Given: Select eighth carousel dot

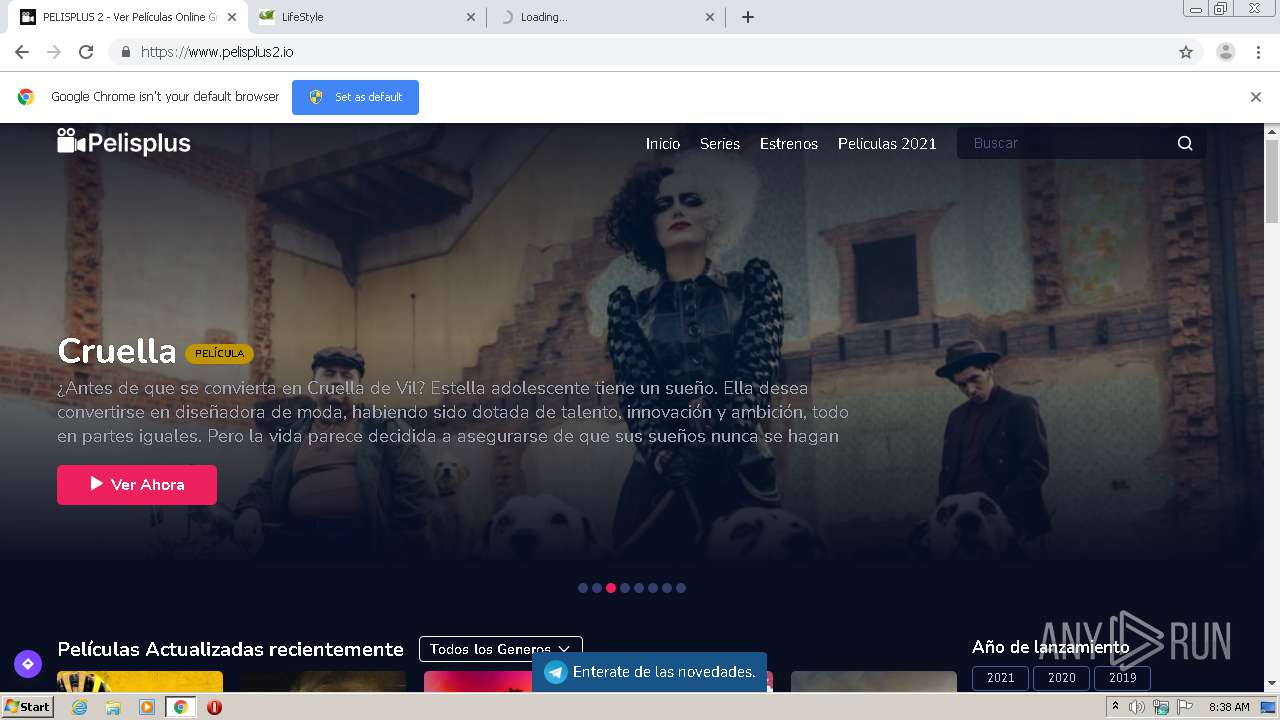Looking at the screenshot, I should (681, 588).
